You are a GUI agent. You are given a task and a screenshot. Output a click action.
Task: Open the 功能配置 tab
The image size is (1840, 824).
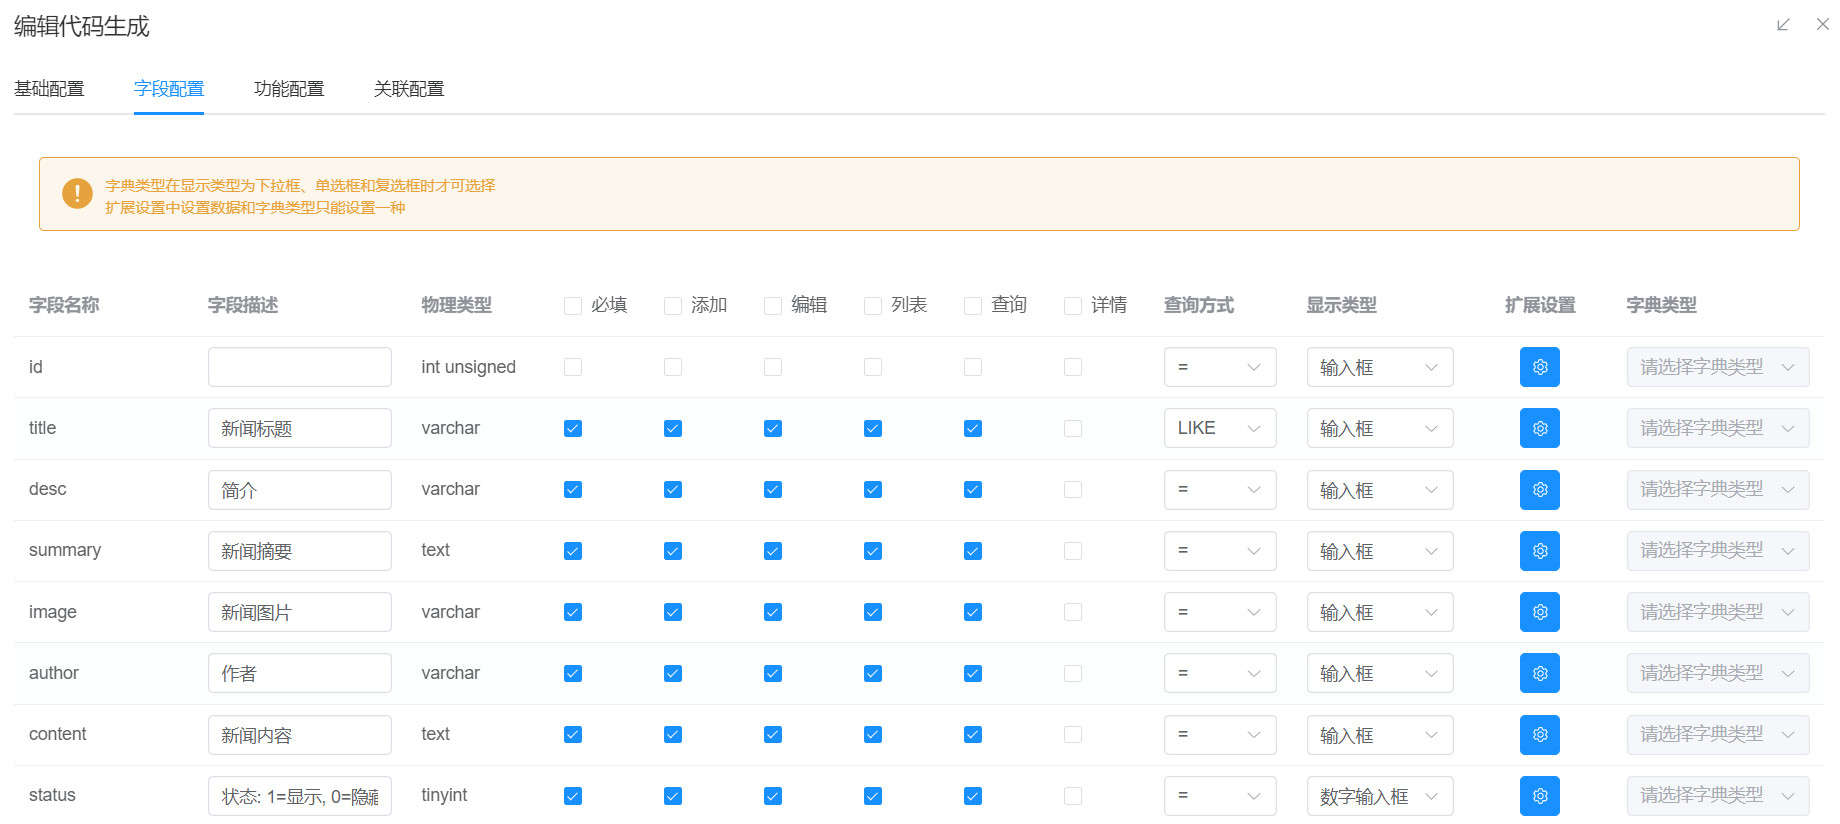(289, 89)
